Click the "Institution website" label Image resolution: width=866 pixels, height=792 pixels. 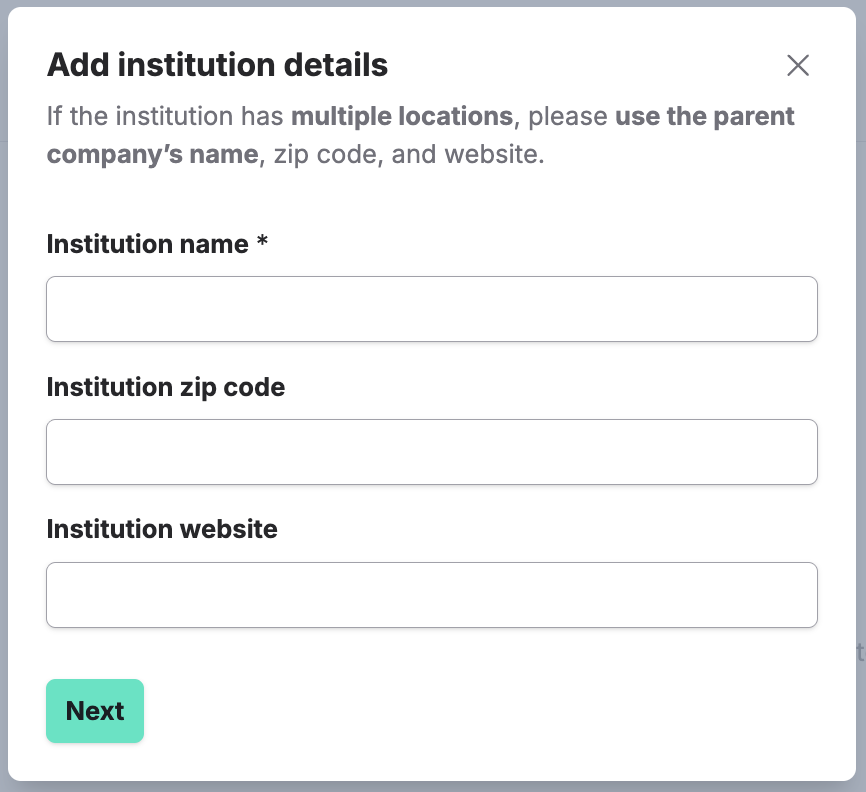pos(162,529)
